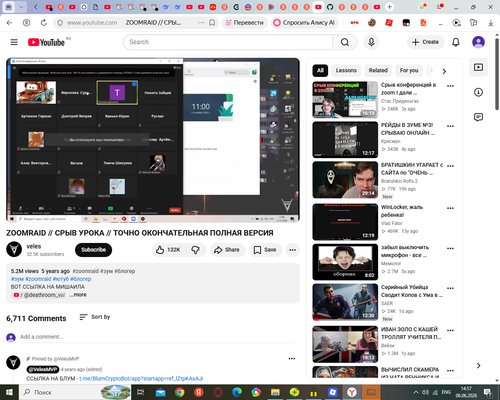Screen dimensions: 500x400
Task: Open options for the pinned comment
Action: pyautogui.click(x=292, y=359)
